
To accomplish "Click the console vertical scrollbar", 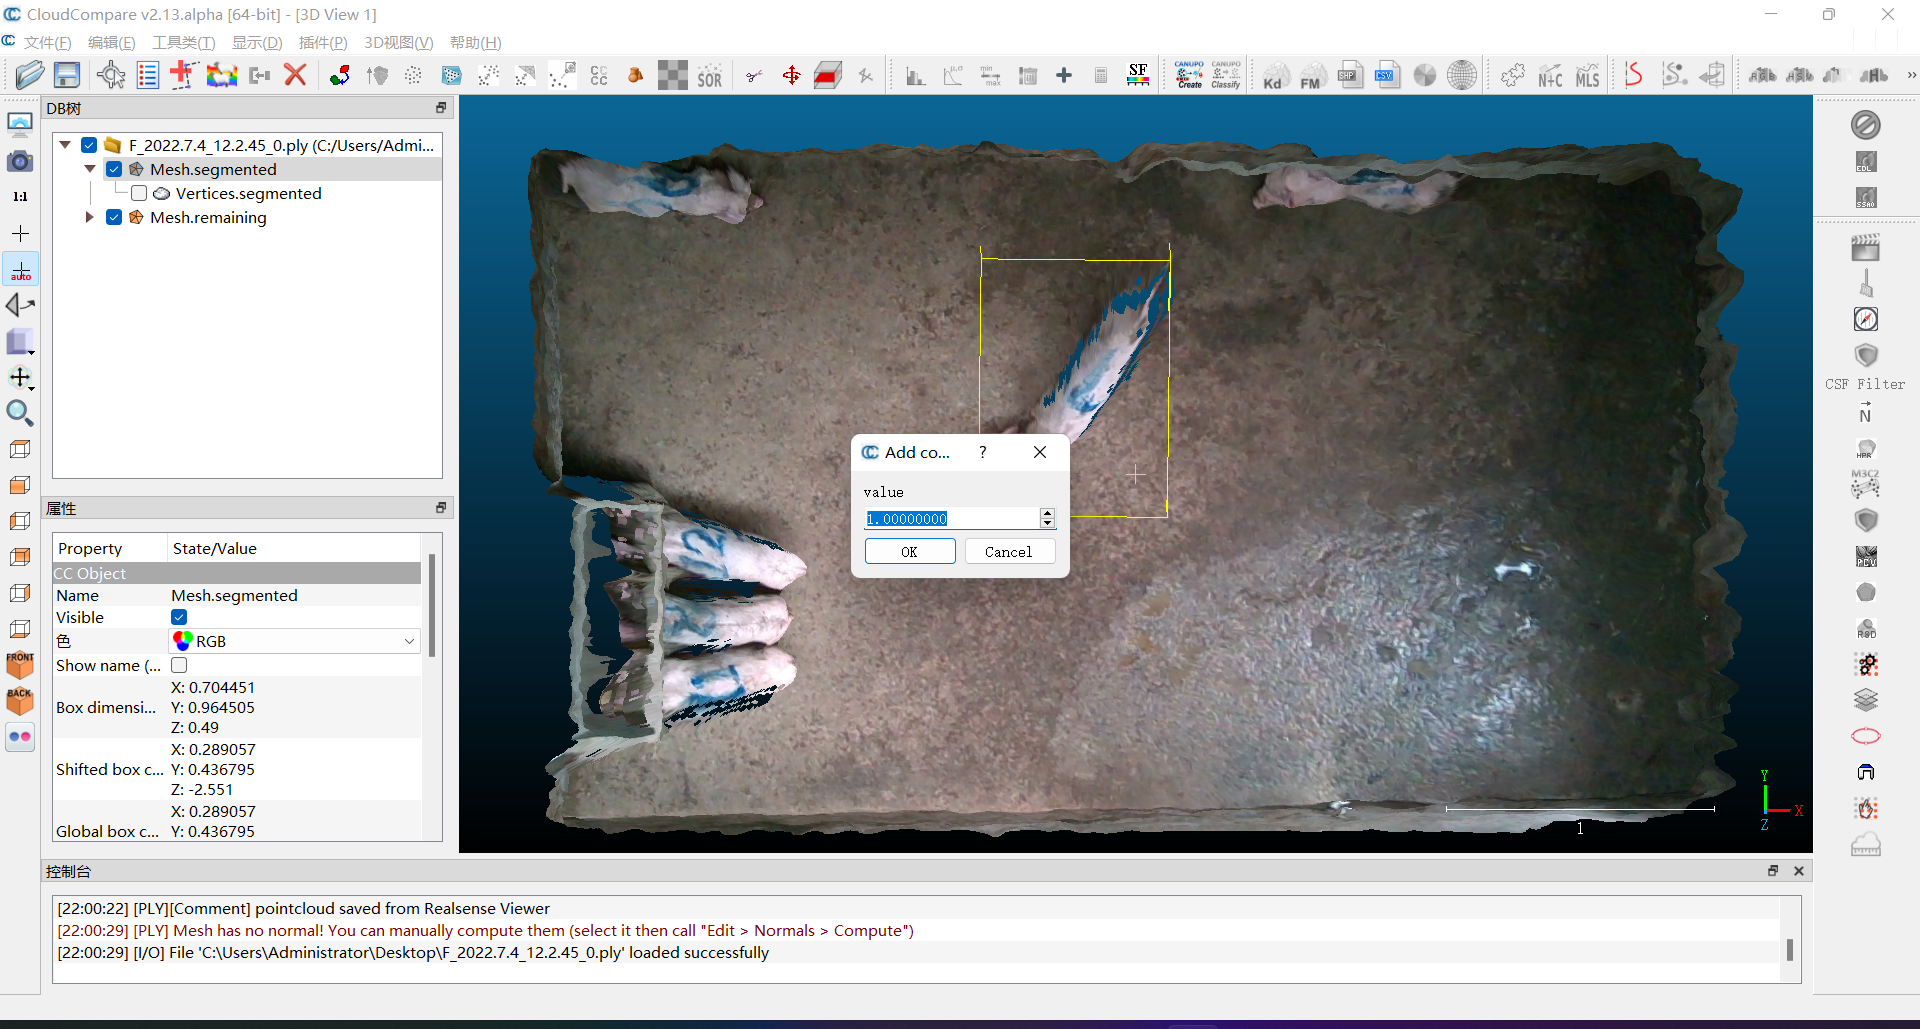I will click(x=1789, y=949).
